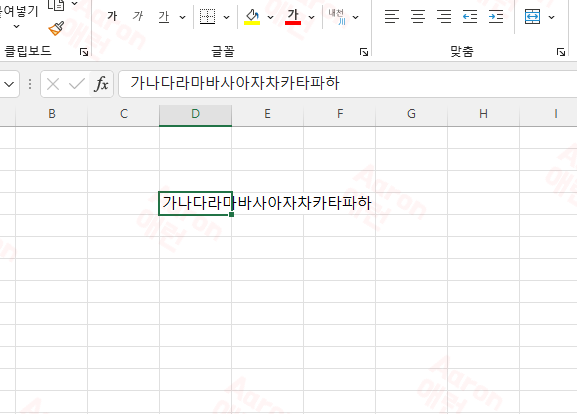Open underline style dropdown arrow
The image size is (577, 414).
click(x=183, y=17)
